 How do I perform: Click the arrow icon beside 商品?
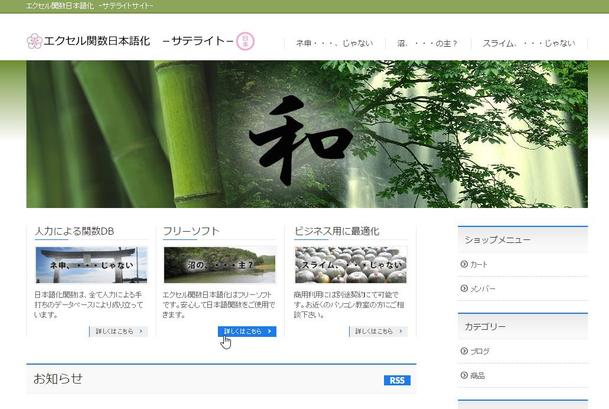(x=464, y=375)
